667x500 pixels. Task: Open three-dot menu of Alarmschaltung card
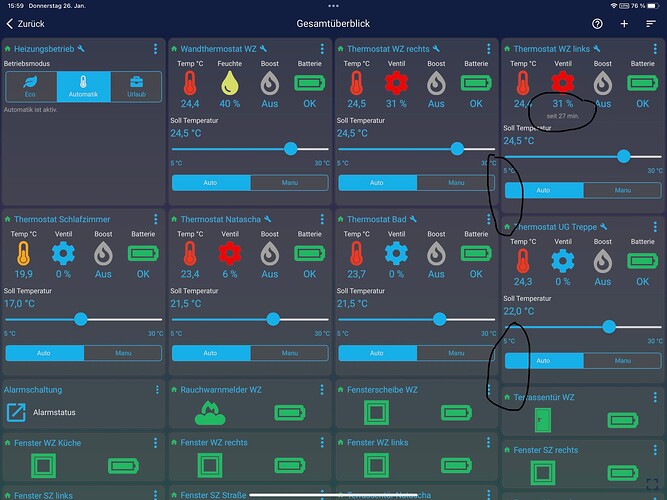click(155, 390)
